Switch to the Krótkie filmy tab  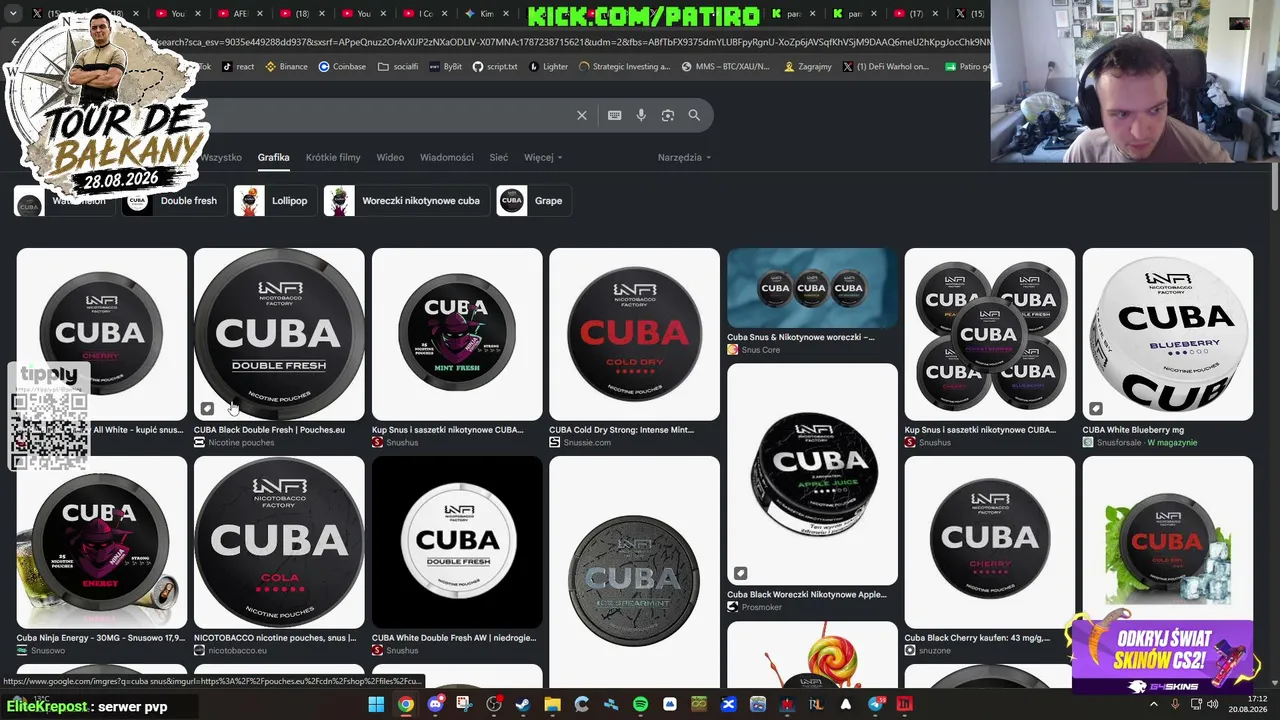333,157
